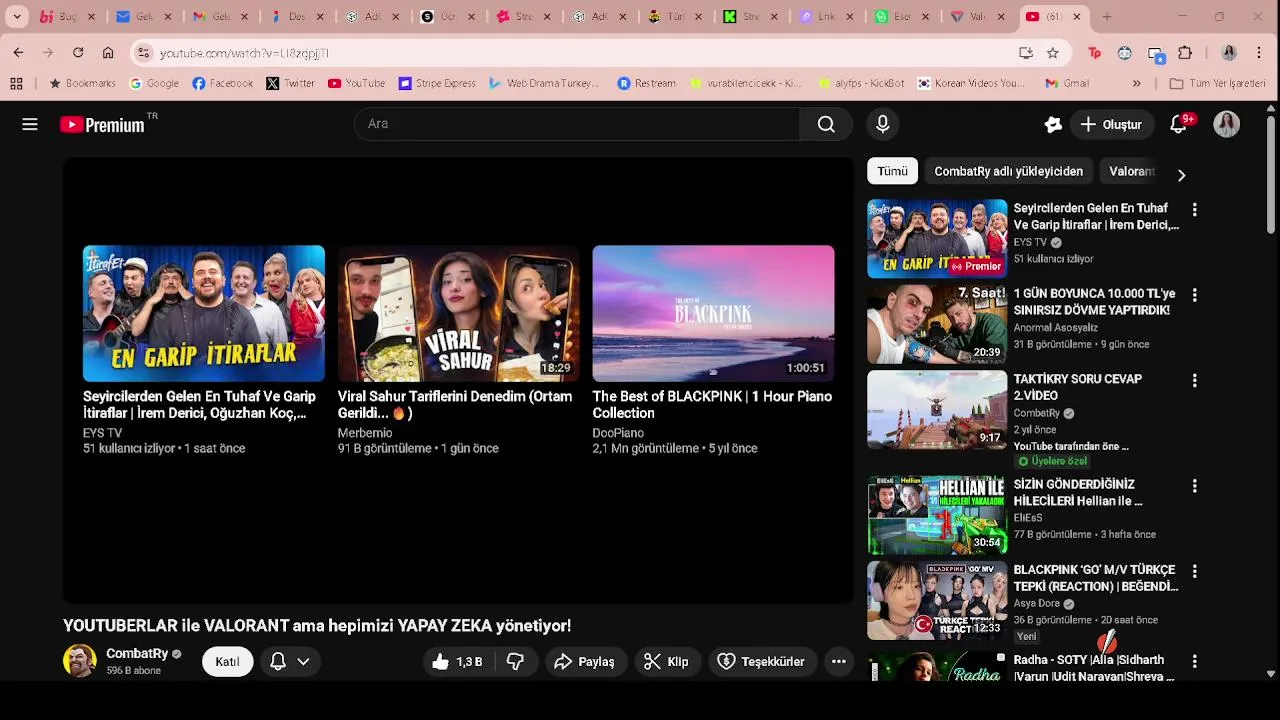
Task: Open BLACKPINK GO reaction sidebar thumbnail
Action: pos(937,600)
